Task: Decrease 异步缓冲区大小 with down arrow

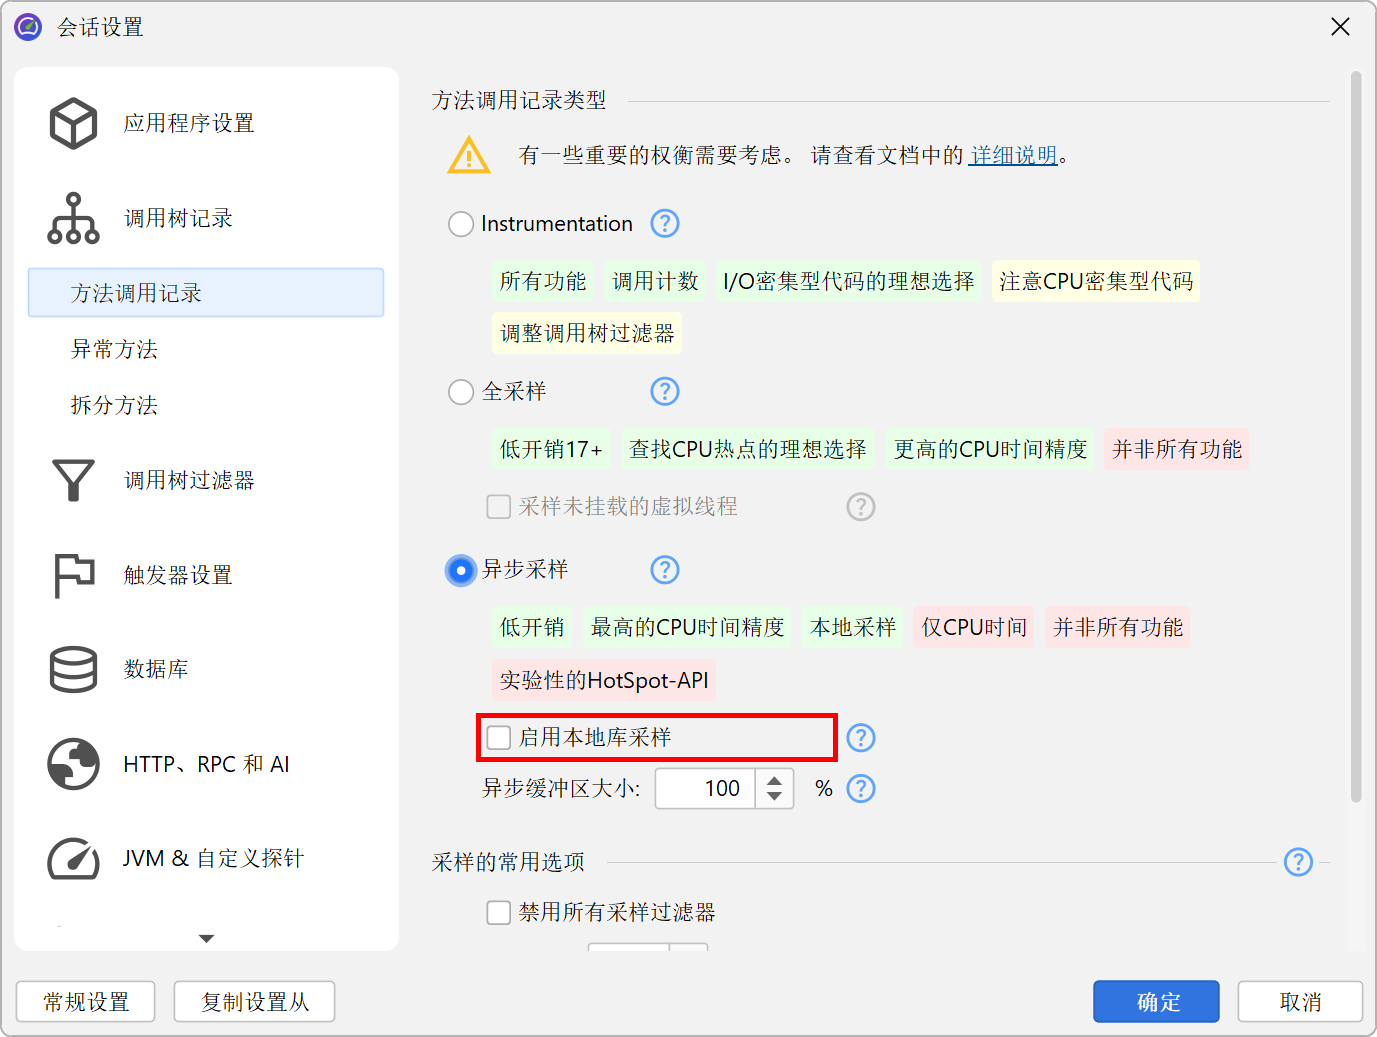Action: 774,797
